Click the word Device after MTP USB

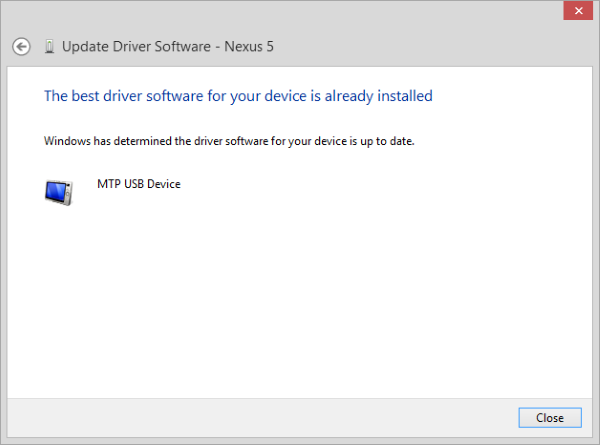click(x=163, y=184)
